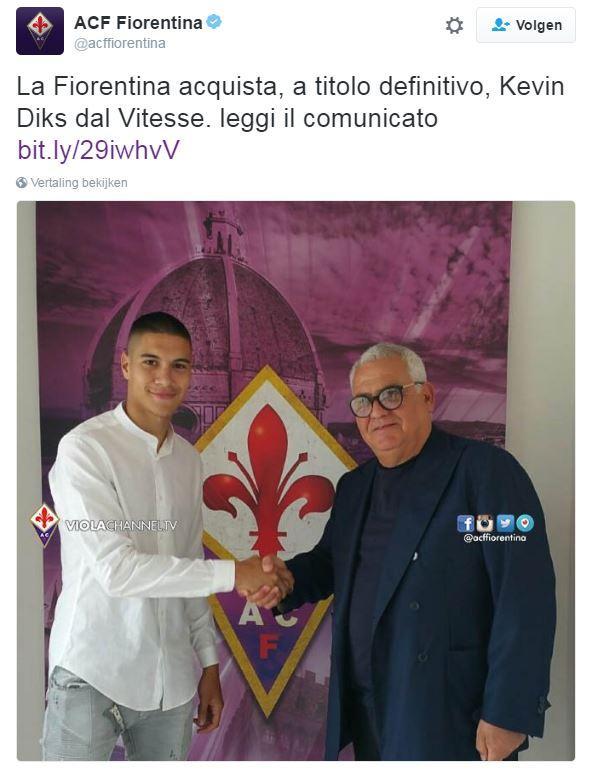The image size is (591, 771).
Task: Click the tweet text about Kevin Diks
Action: (290, 102)
